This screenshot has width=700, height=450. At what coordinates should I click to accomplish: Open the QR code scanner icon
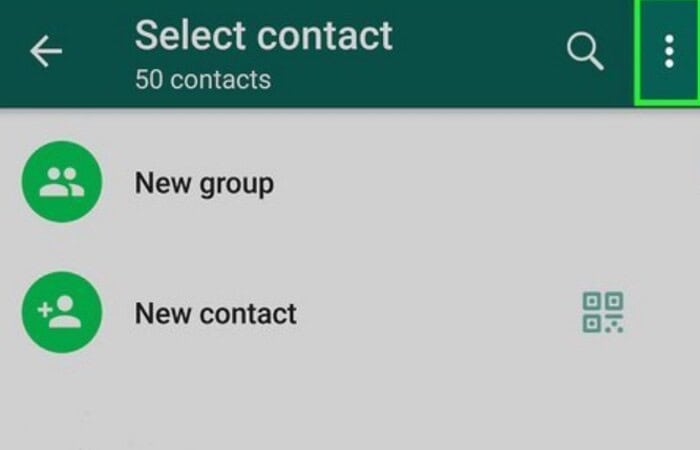pos(603,312)
